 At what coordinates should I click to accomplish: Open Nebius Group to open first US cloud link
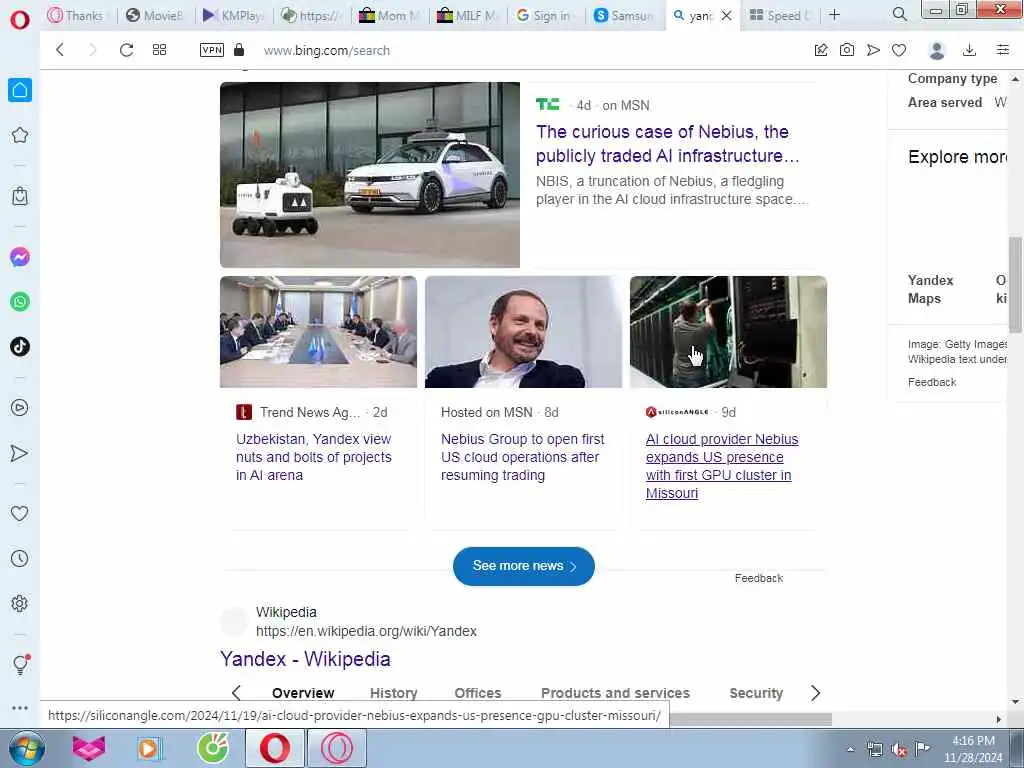tap(522, 457)
